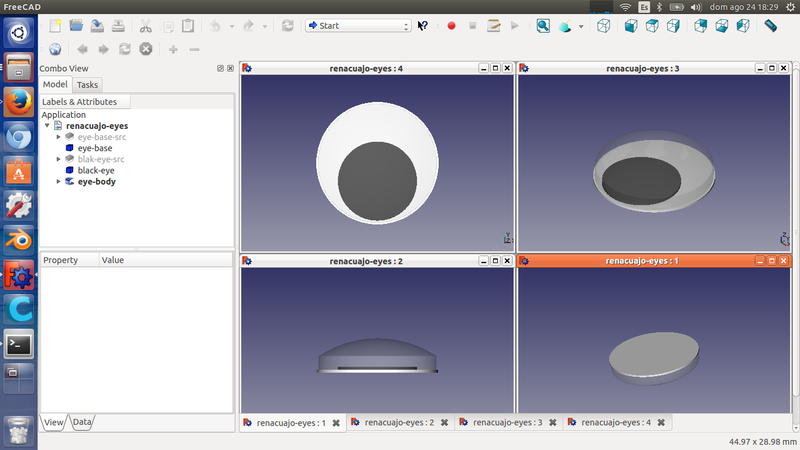Select the black-eye object in tree
Viewport: 800px width, 450px height.
pos(95,170)
